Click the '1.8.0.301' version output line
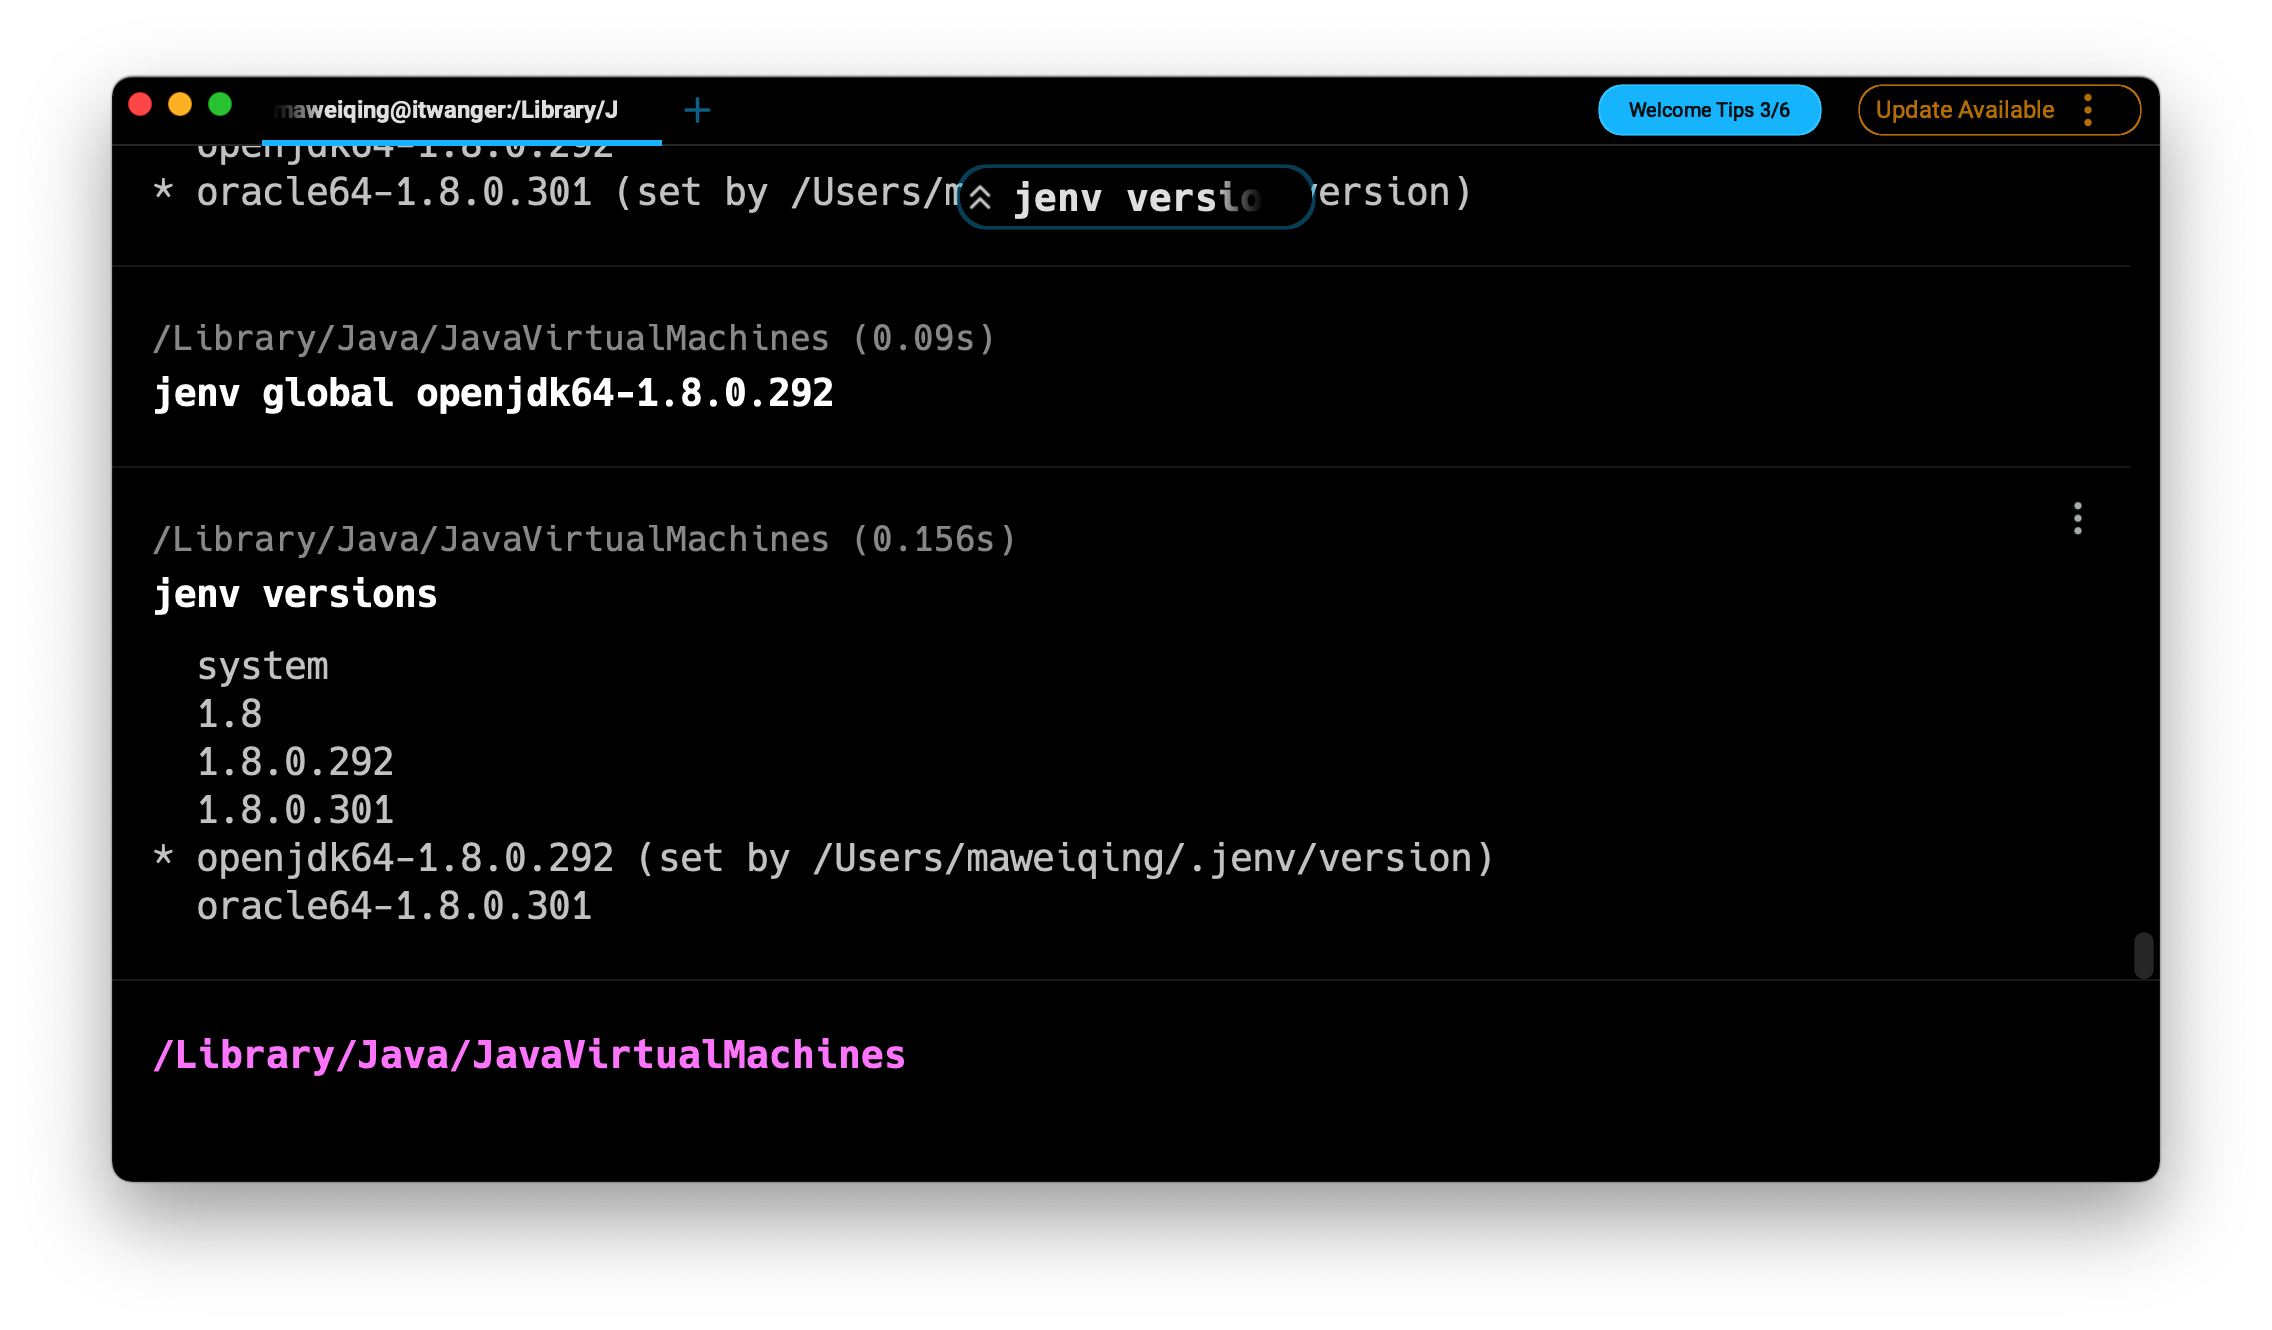The height and width of the screenshot is (1330, 2272). tap(295, 810)
